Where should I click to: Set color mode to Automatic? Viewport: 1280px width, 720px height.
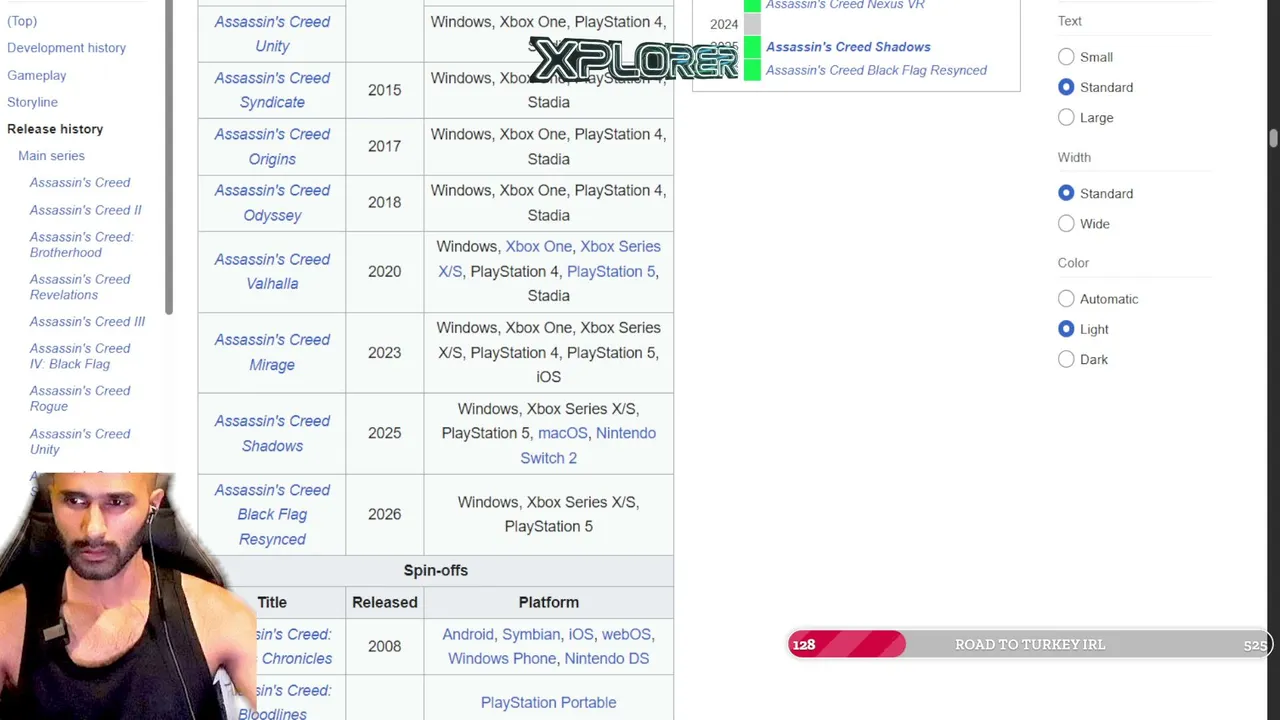(1066, 298)
